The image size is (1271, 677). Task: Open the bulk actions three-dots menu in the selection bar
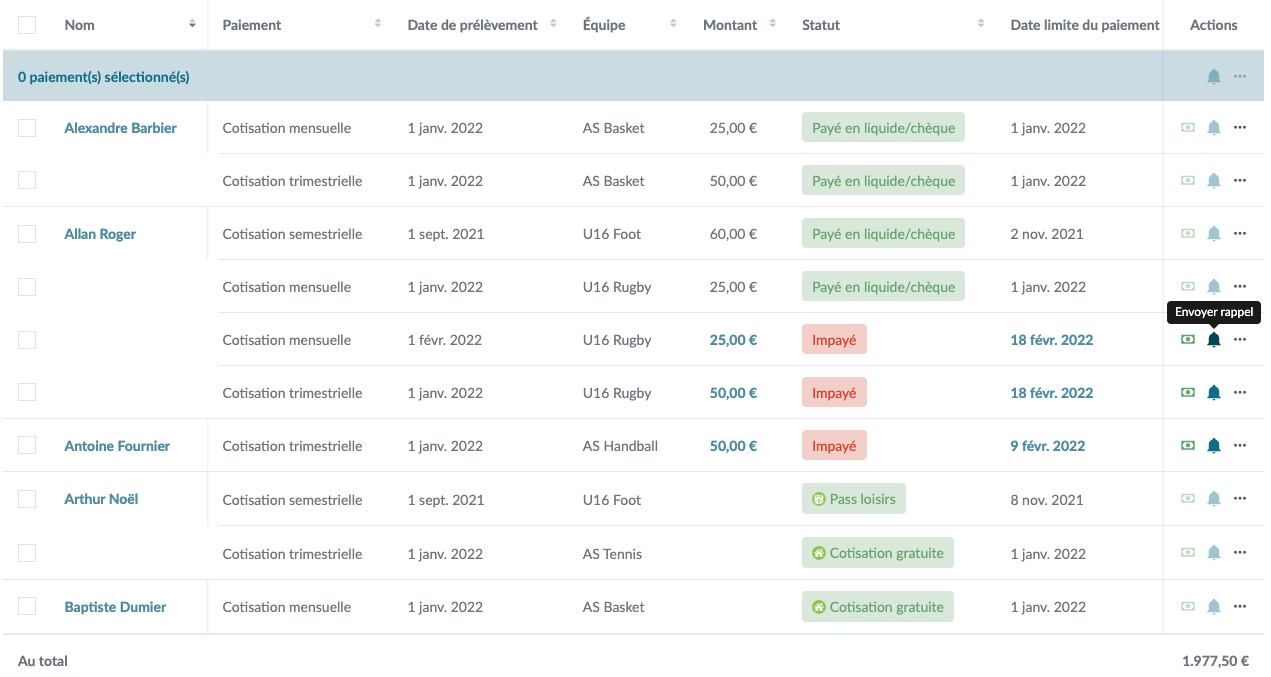pos(1240,77)
